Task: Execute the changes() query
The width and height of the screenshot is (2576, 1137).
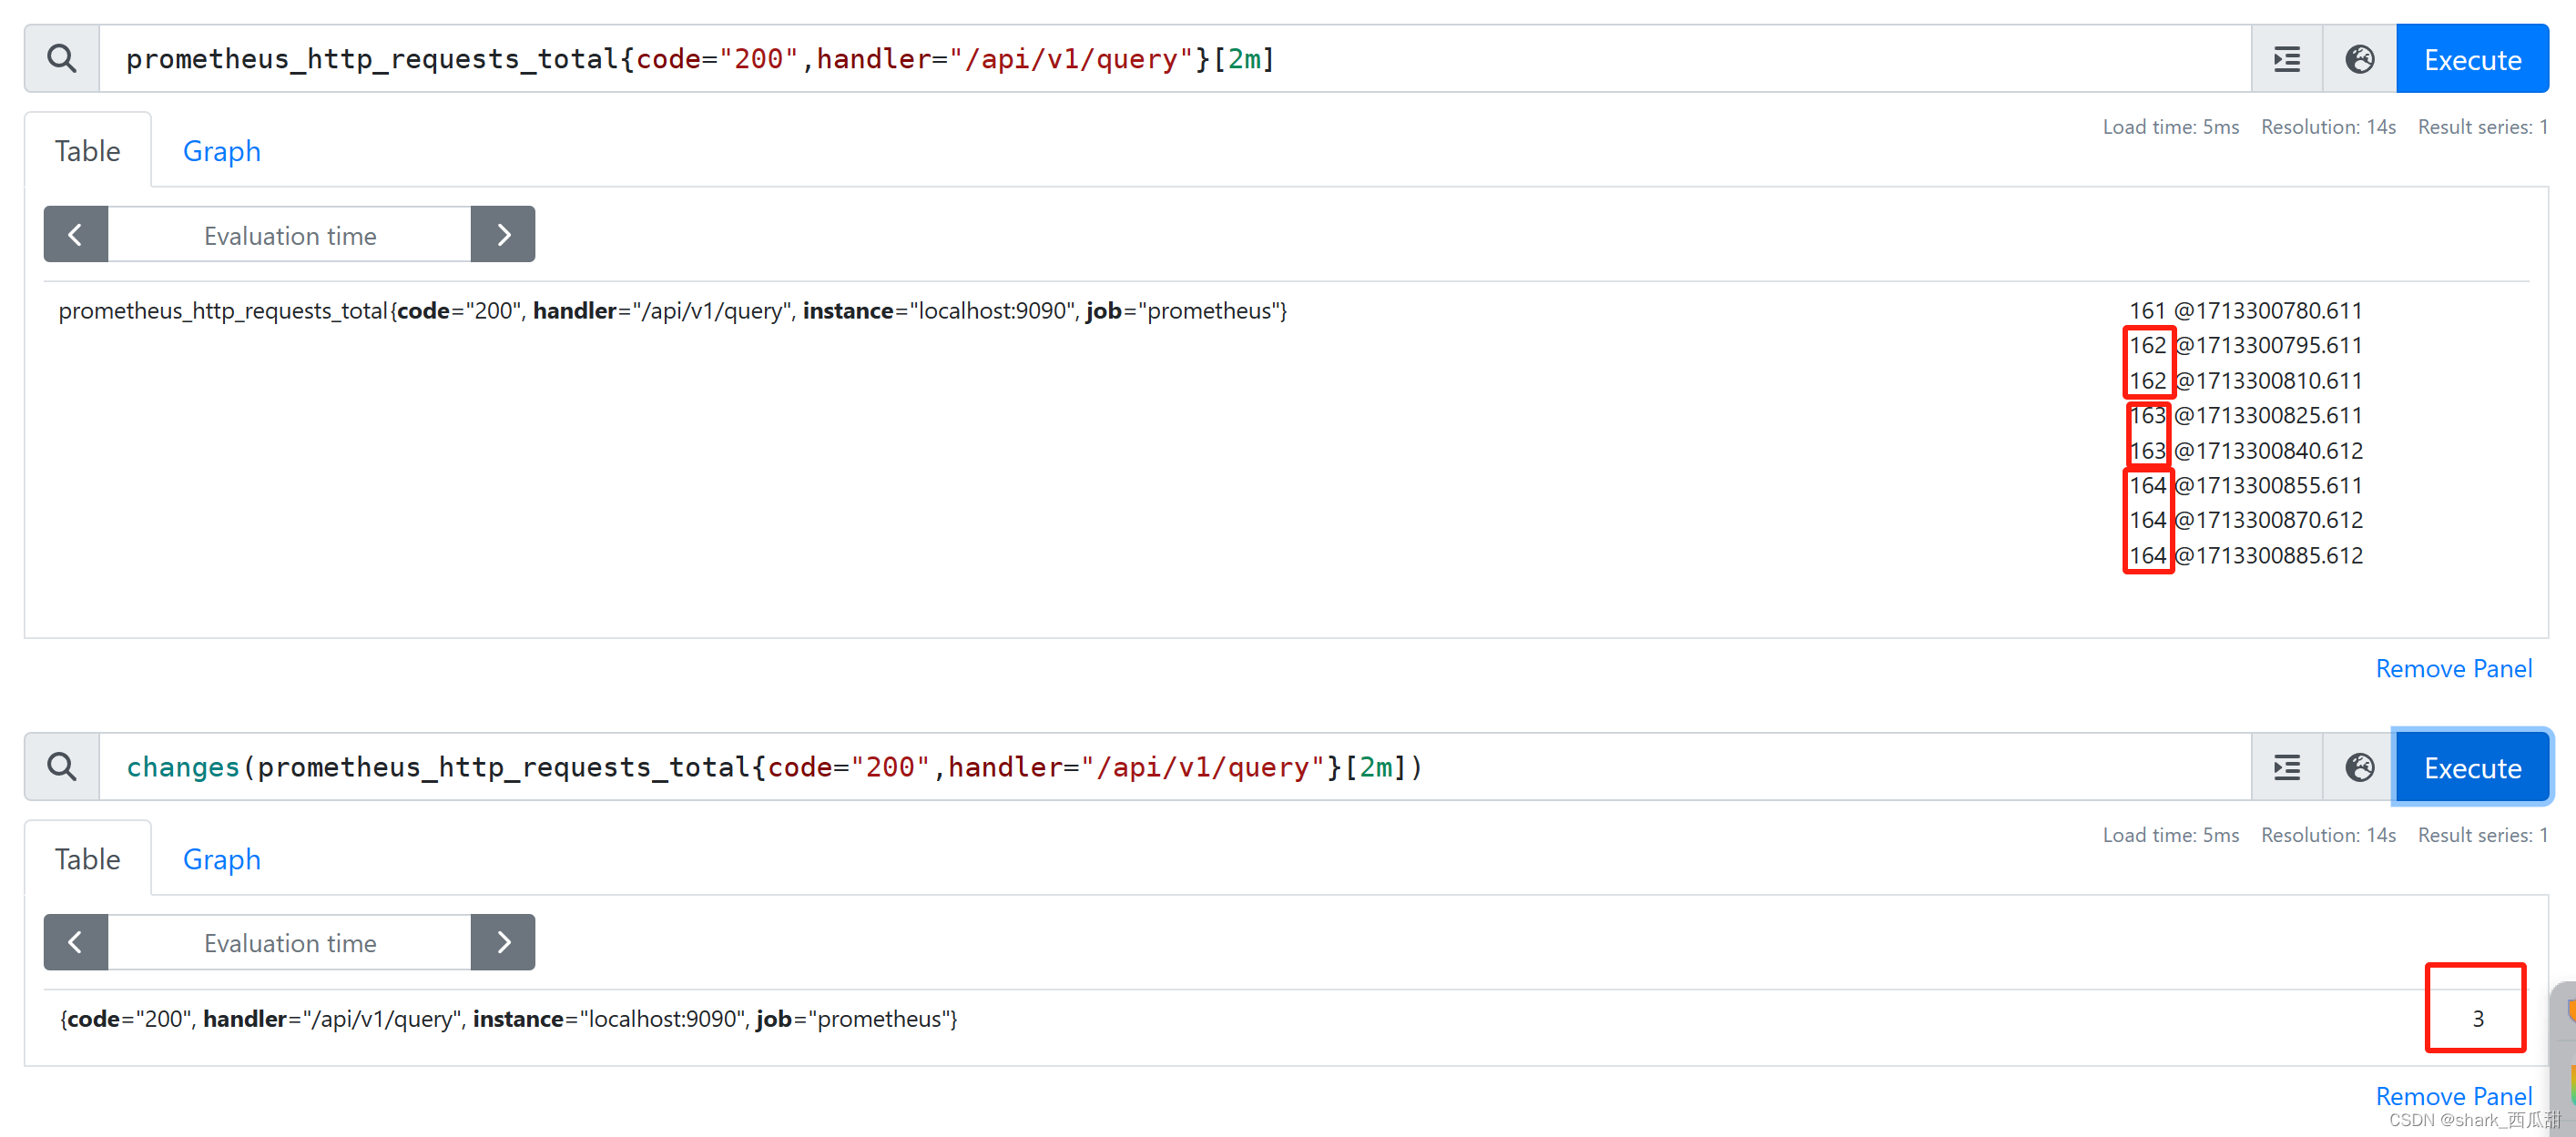Action: tap(2472, 767)
